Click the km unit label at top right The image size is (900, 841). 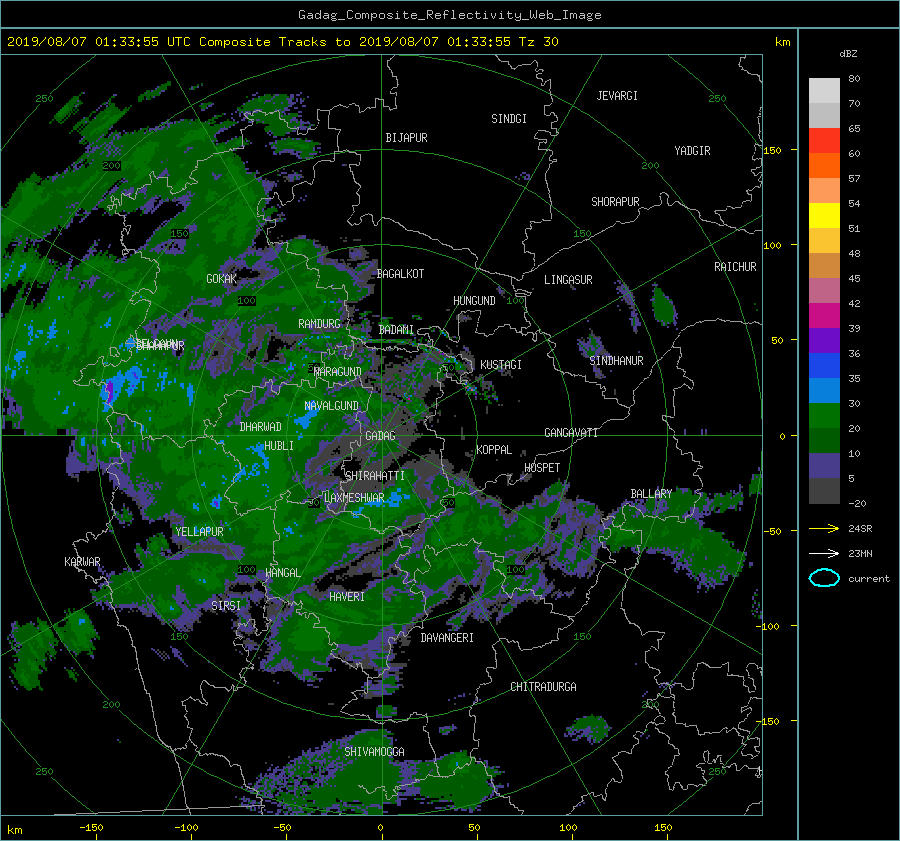coord(782,42)
